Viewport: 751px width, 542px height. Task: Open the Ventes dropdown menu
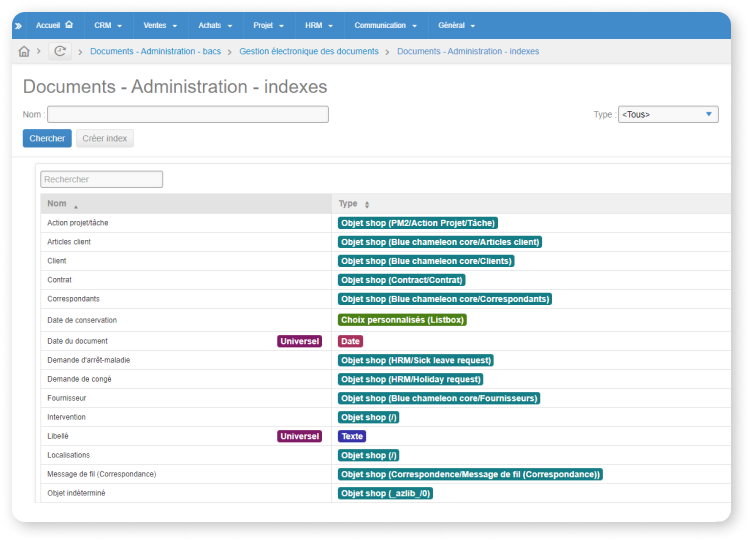(160, 25)
